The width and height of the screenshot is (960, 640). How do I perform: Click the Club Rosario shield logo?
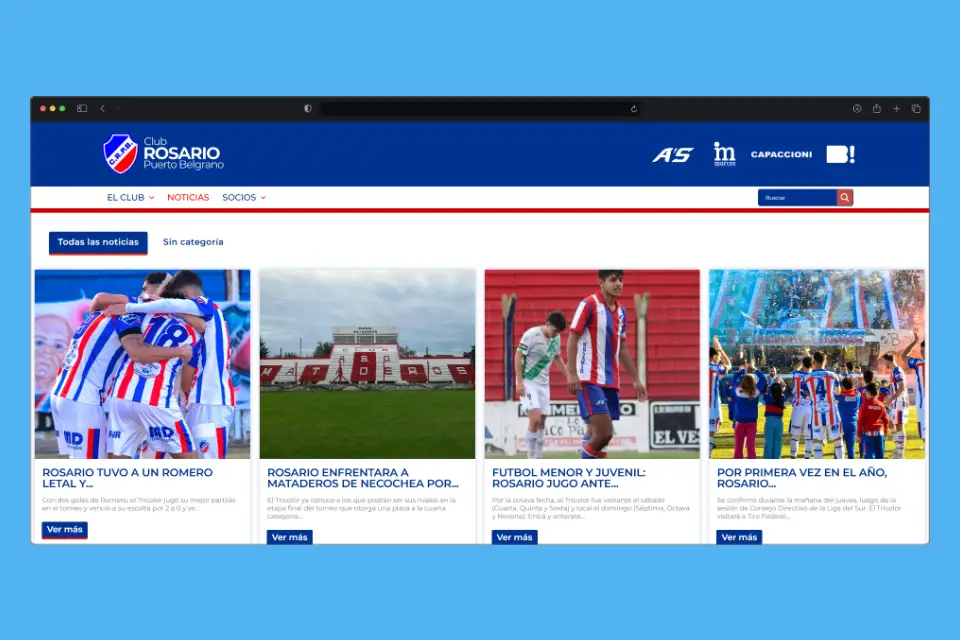point(120,154)
